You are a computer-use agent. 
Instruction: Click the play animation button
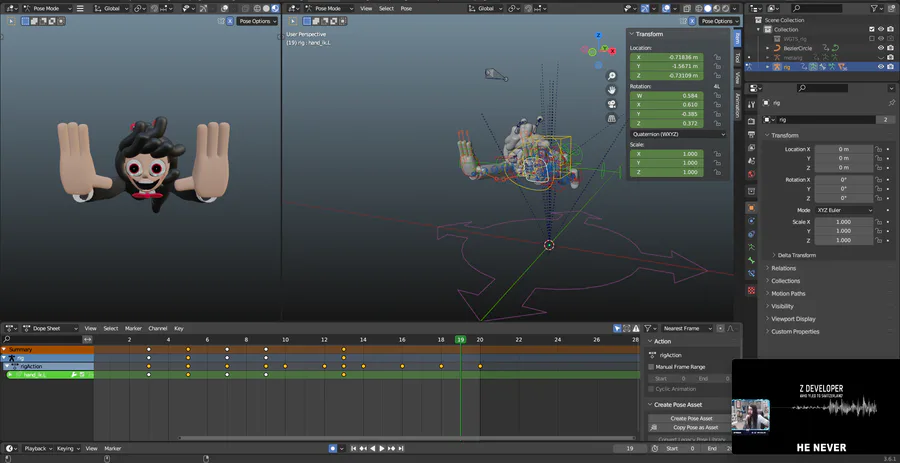coord(383,449)
